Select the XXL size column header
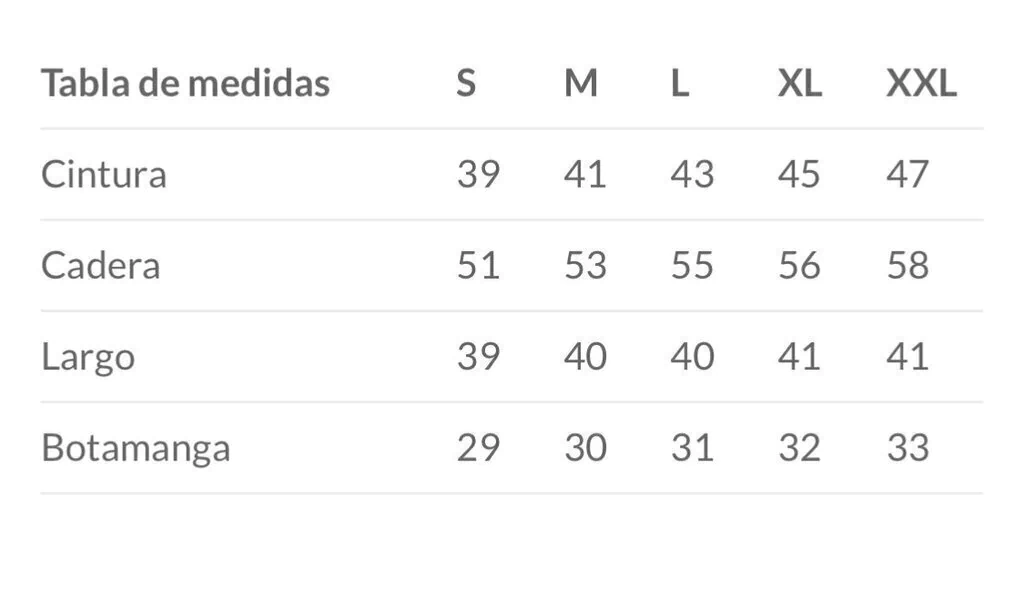1024x589 pixels. click(921, 84)
